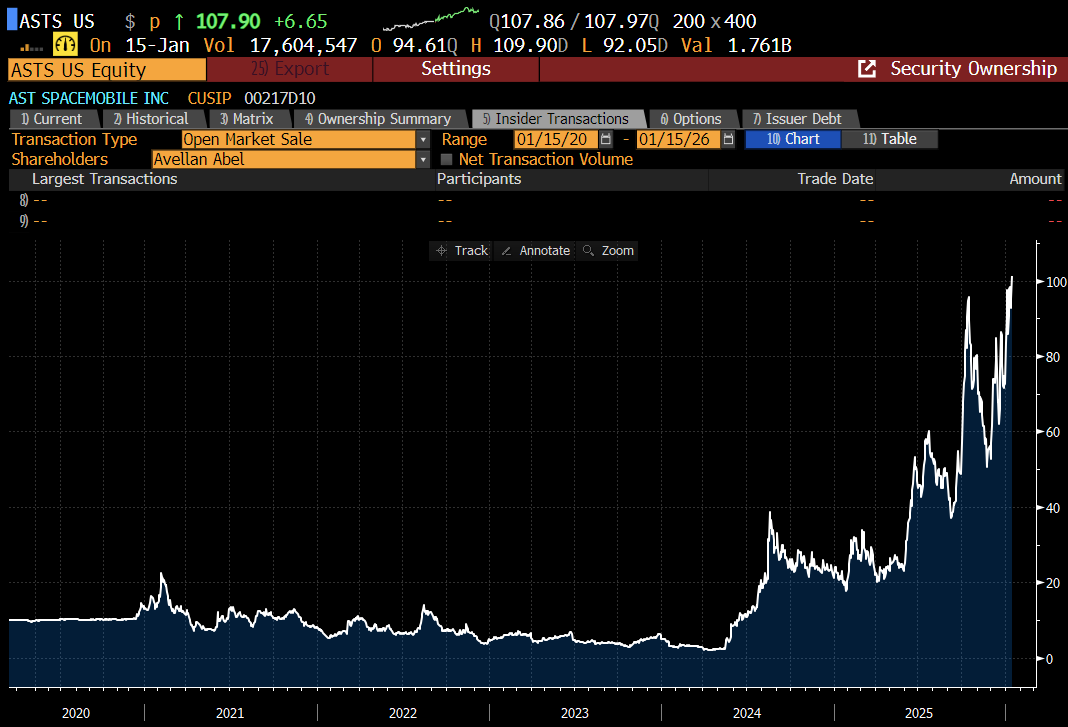Click the AST SPACEMOBILE INC company name
The width and height of the screenshot is (1068, 727).
tap(89, 99)
